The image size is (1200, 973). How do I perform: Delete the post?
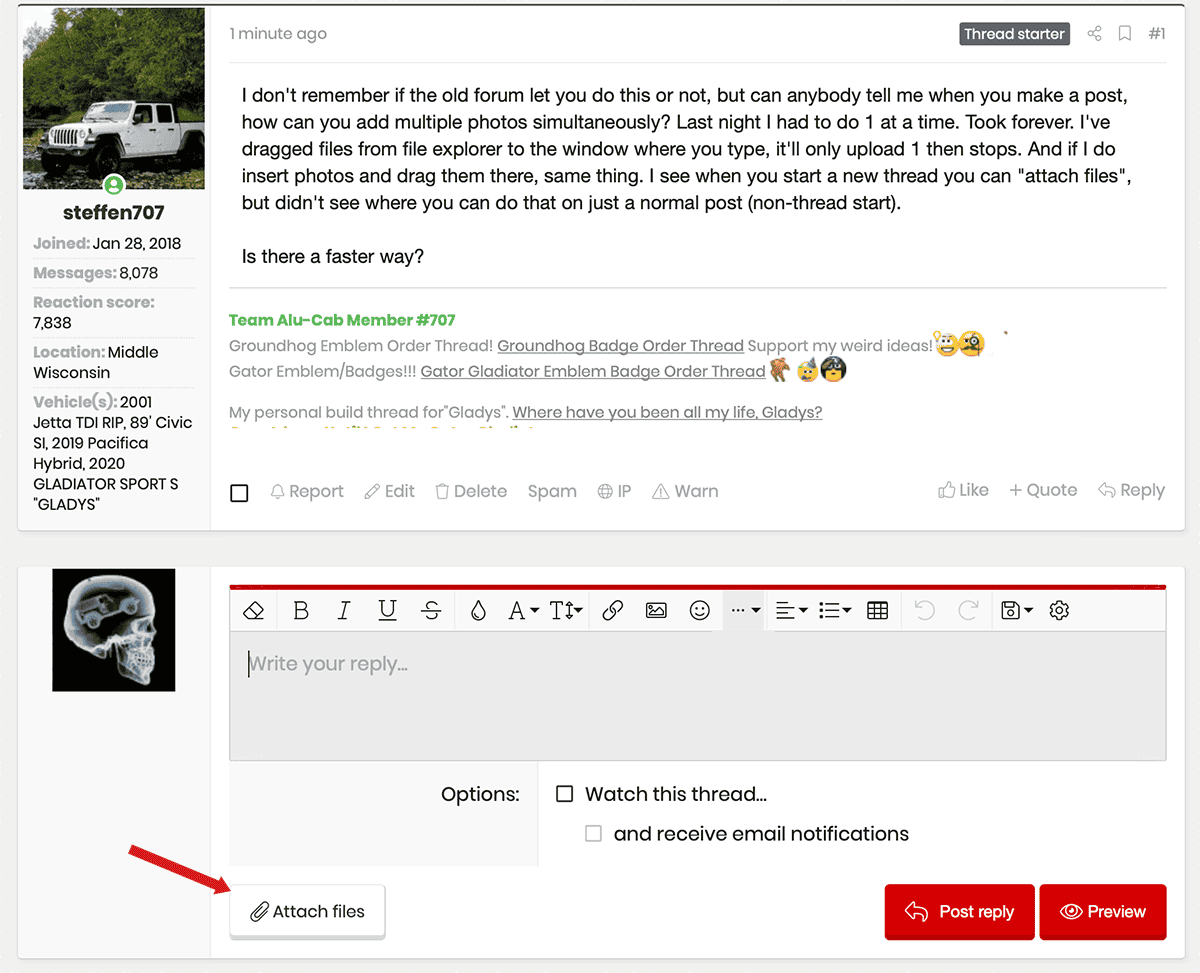click(471, 491)
